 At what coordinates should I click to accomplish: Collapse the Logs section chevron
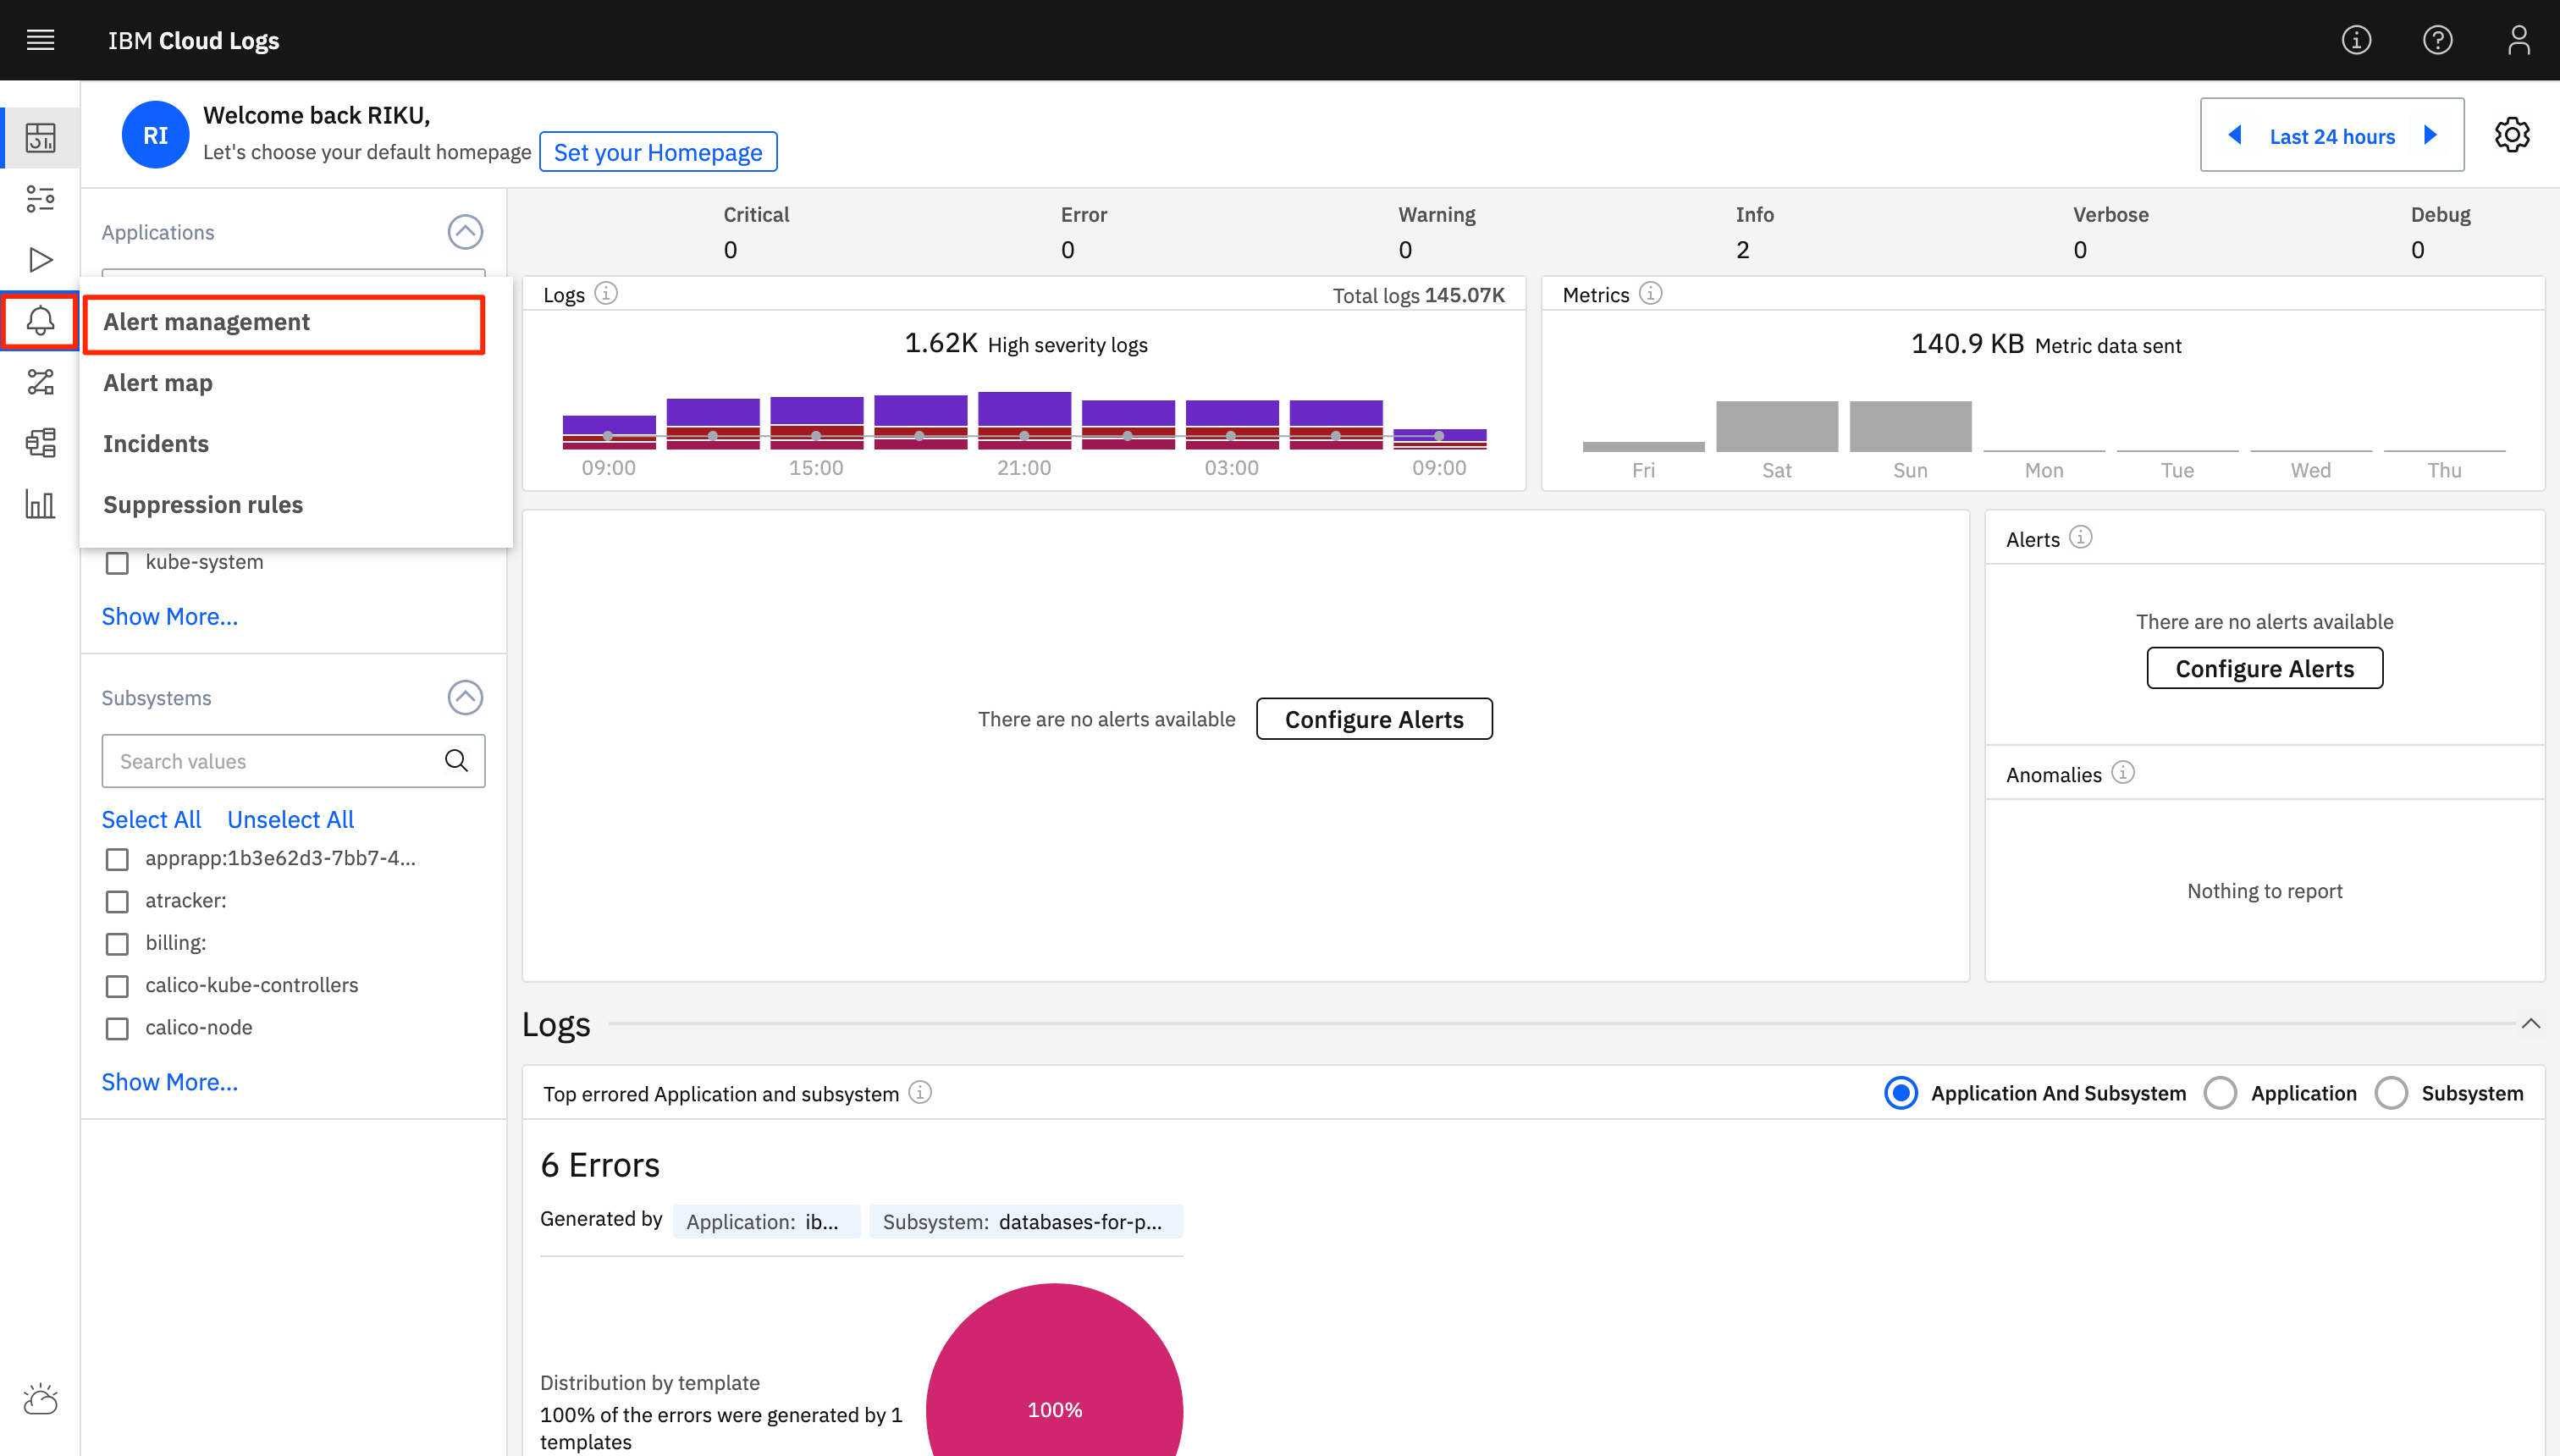[2530, 1023]
